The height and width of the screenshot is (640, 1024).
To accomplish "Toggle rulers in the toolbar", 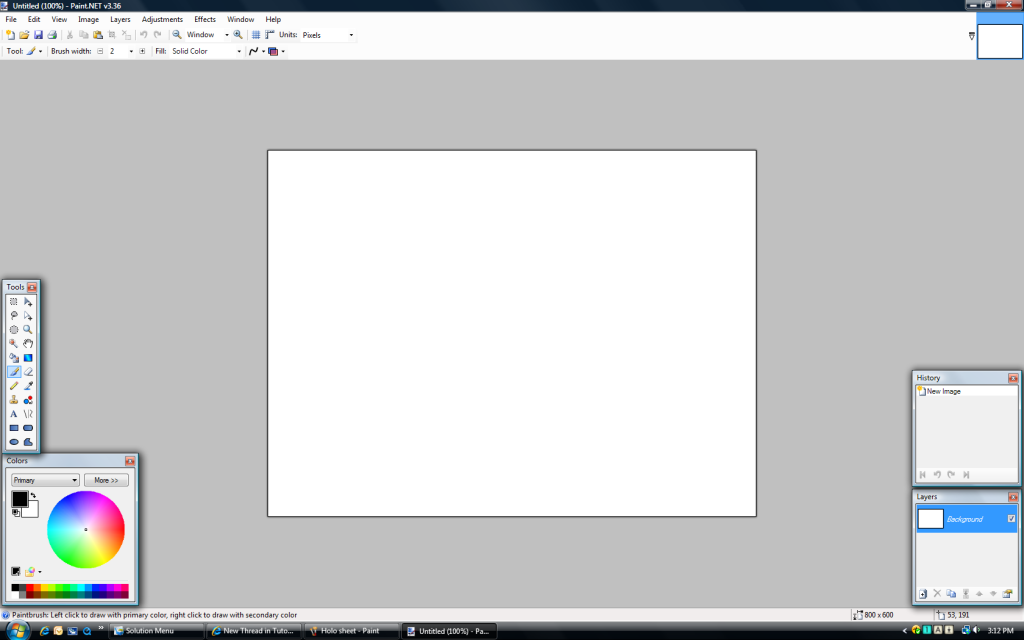I will [x=269, y=35].
